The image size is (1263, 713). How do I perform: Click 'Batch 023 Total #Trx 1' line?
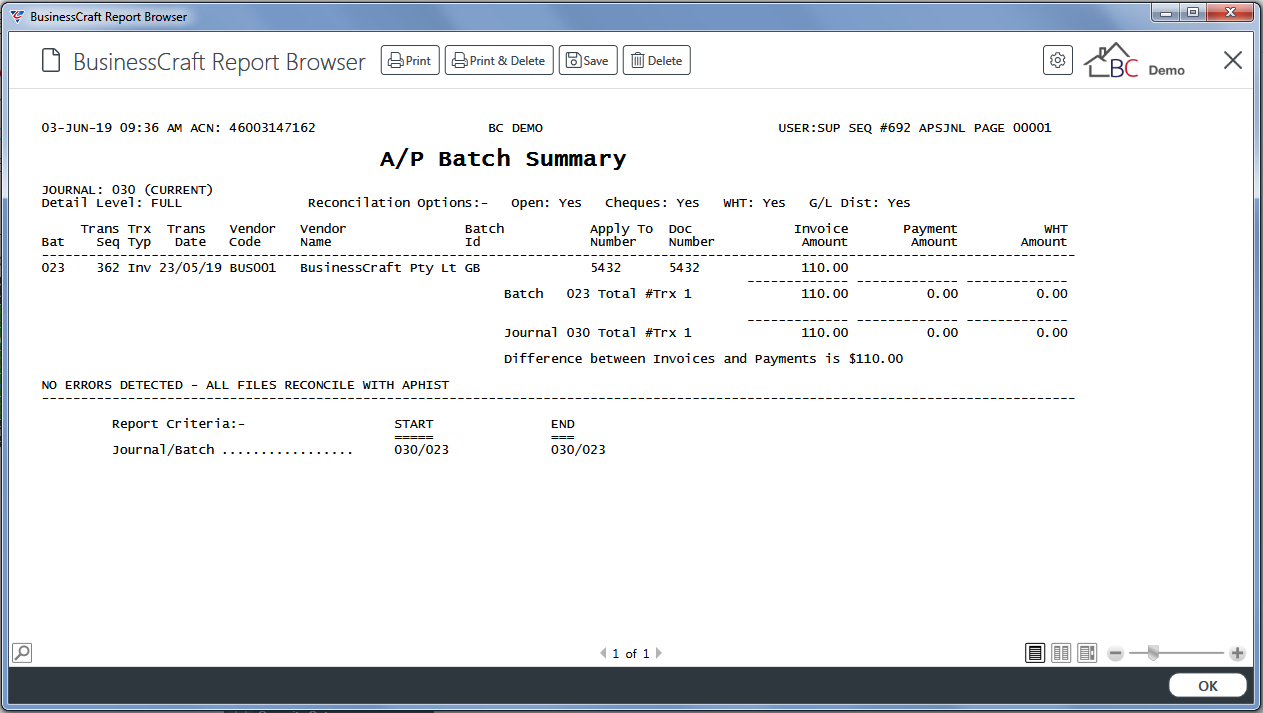point(597,293)
